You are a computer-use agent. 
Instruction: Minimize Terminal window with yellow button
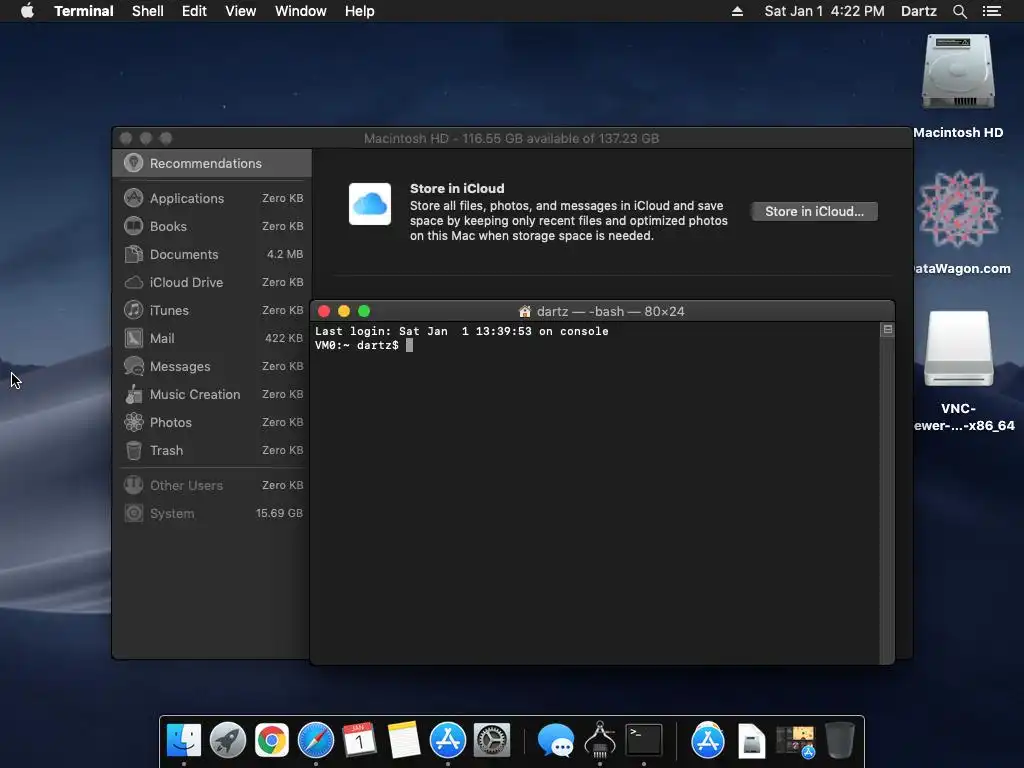pos(344,312)
